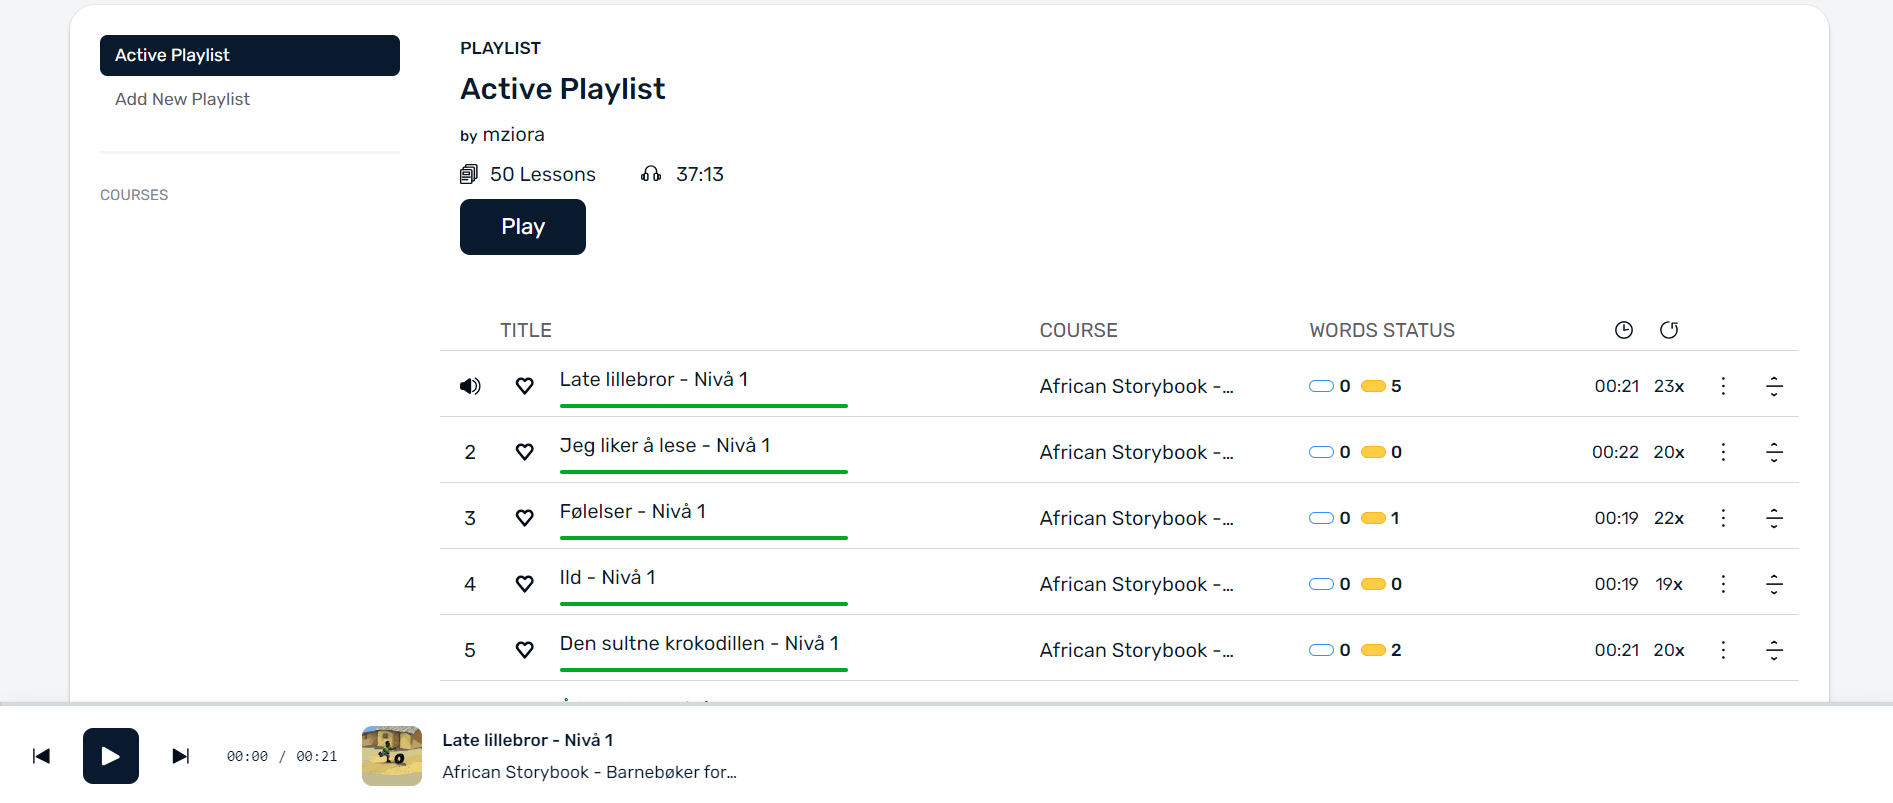This screenshot has width=1893, height=803.
Task: Start playback with bottom player play button
Action: (x=111, y=756)
